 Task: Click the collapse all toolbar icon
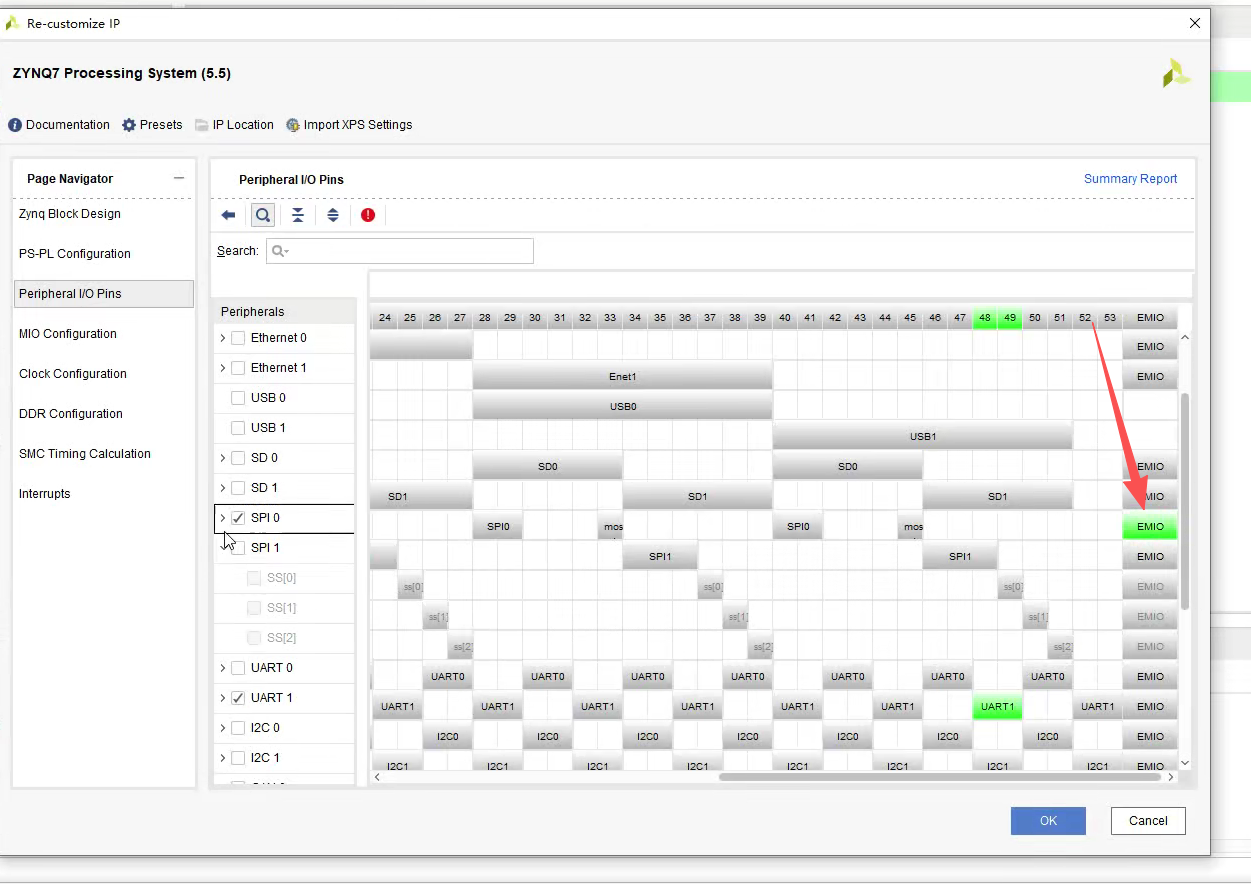tap(298, 215)
